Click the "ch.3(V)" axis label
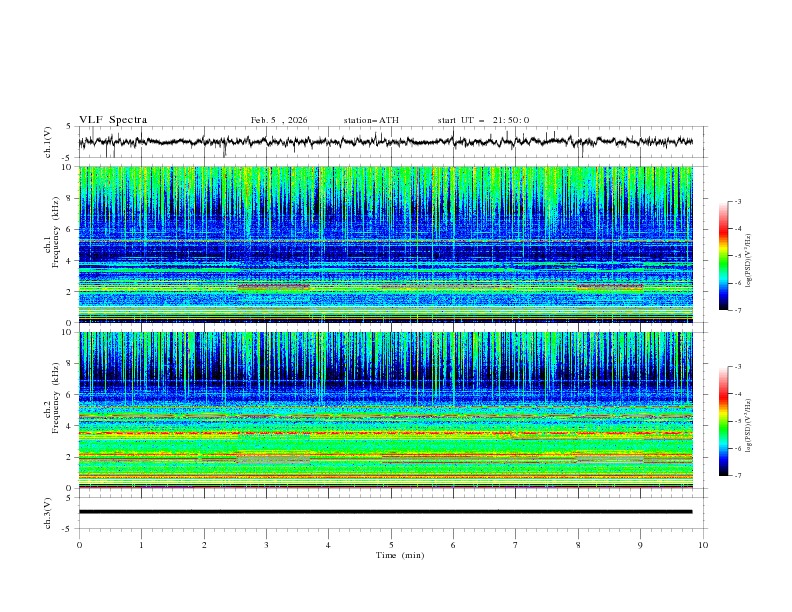The image size is (792, 612). point(48,513)
